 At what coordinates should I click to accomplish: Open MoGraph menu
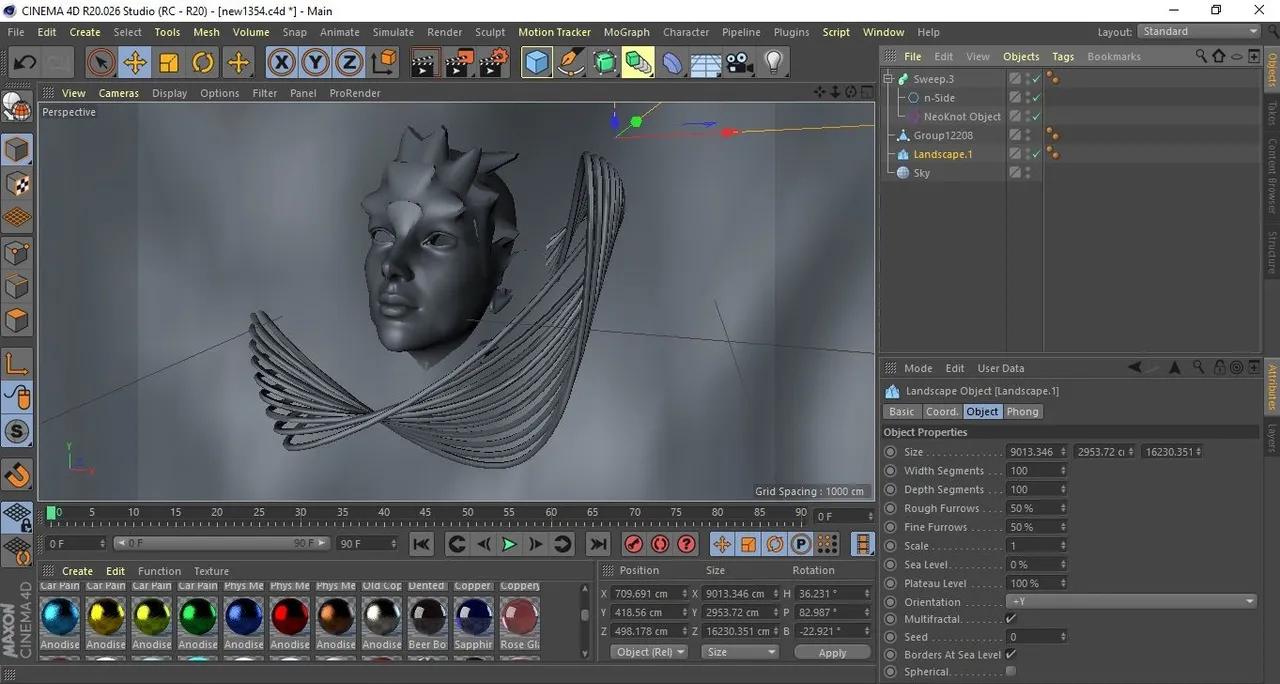click(626, 32)
